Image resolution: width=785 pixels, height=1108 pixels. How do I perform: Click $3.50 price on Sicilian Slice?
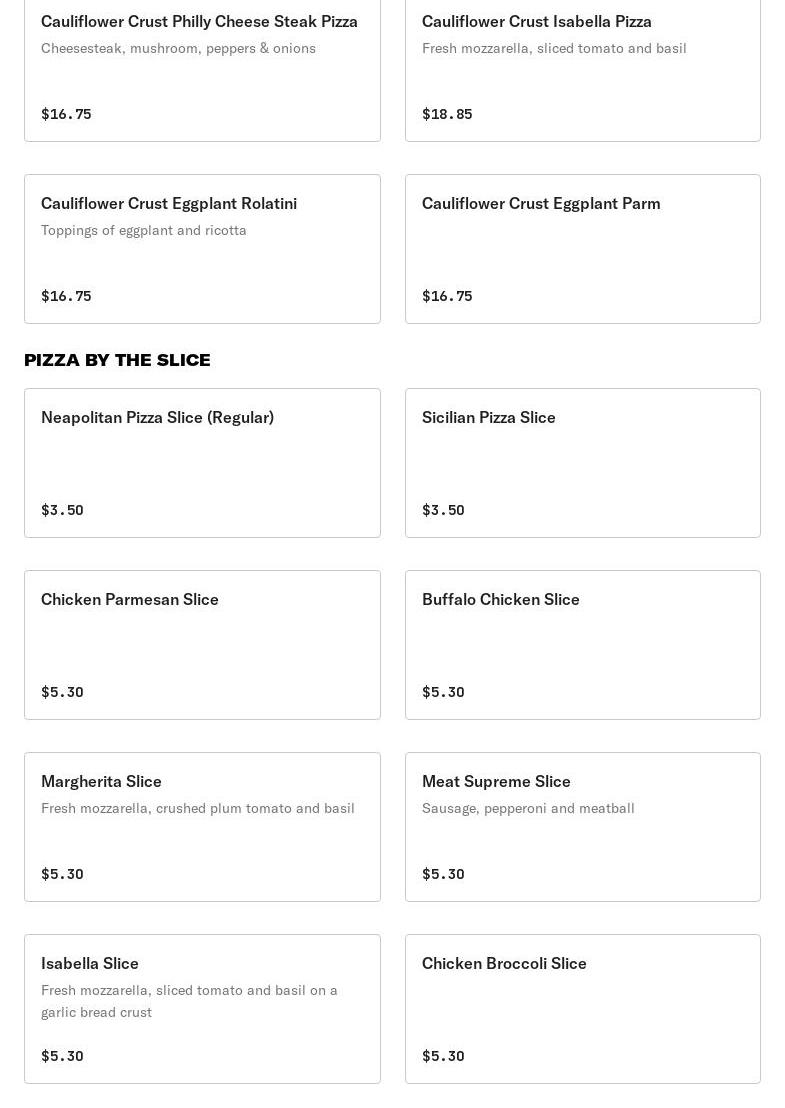point(443,510)
